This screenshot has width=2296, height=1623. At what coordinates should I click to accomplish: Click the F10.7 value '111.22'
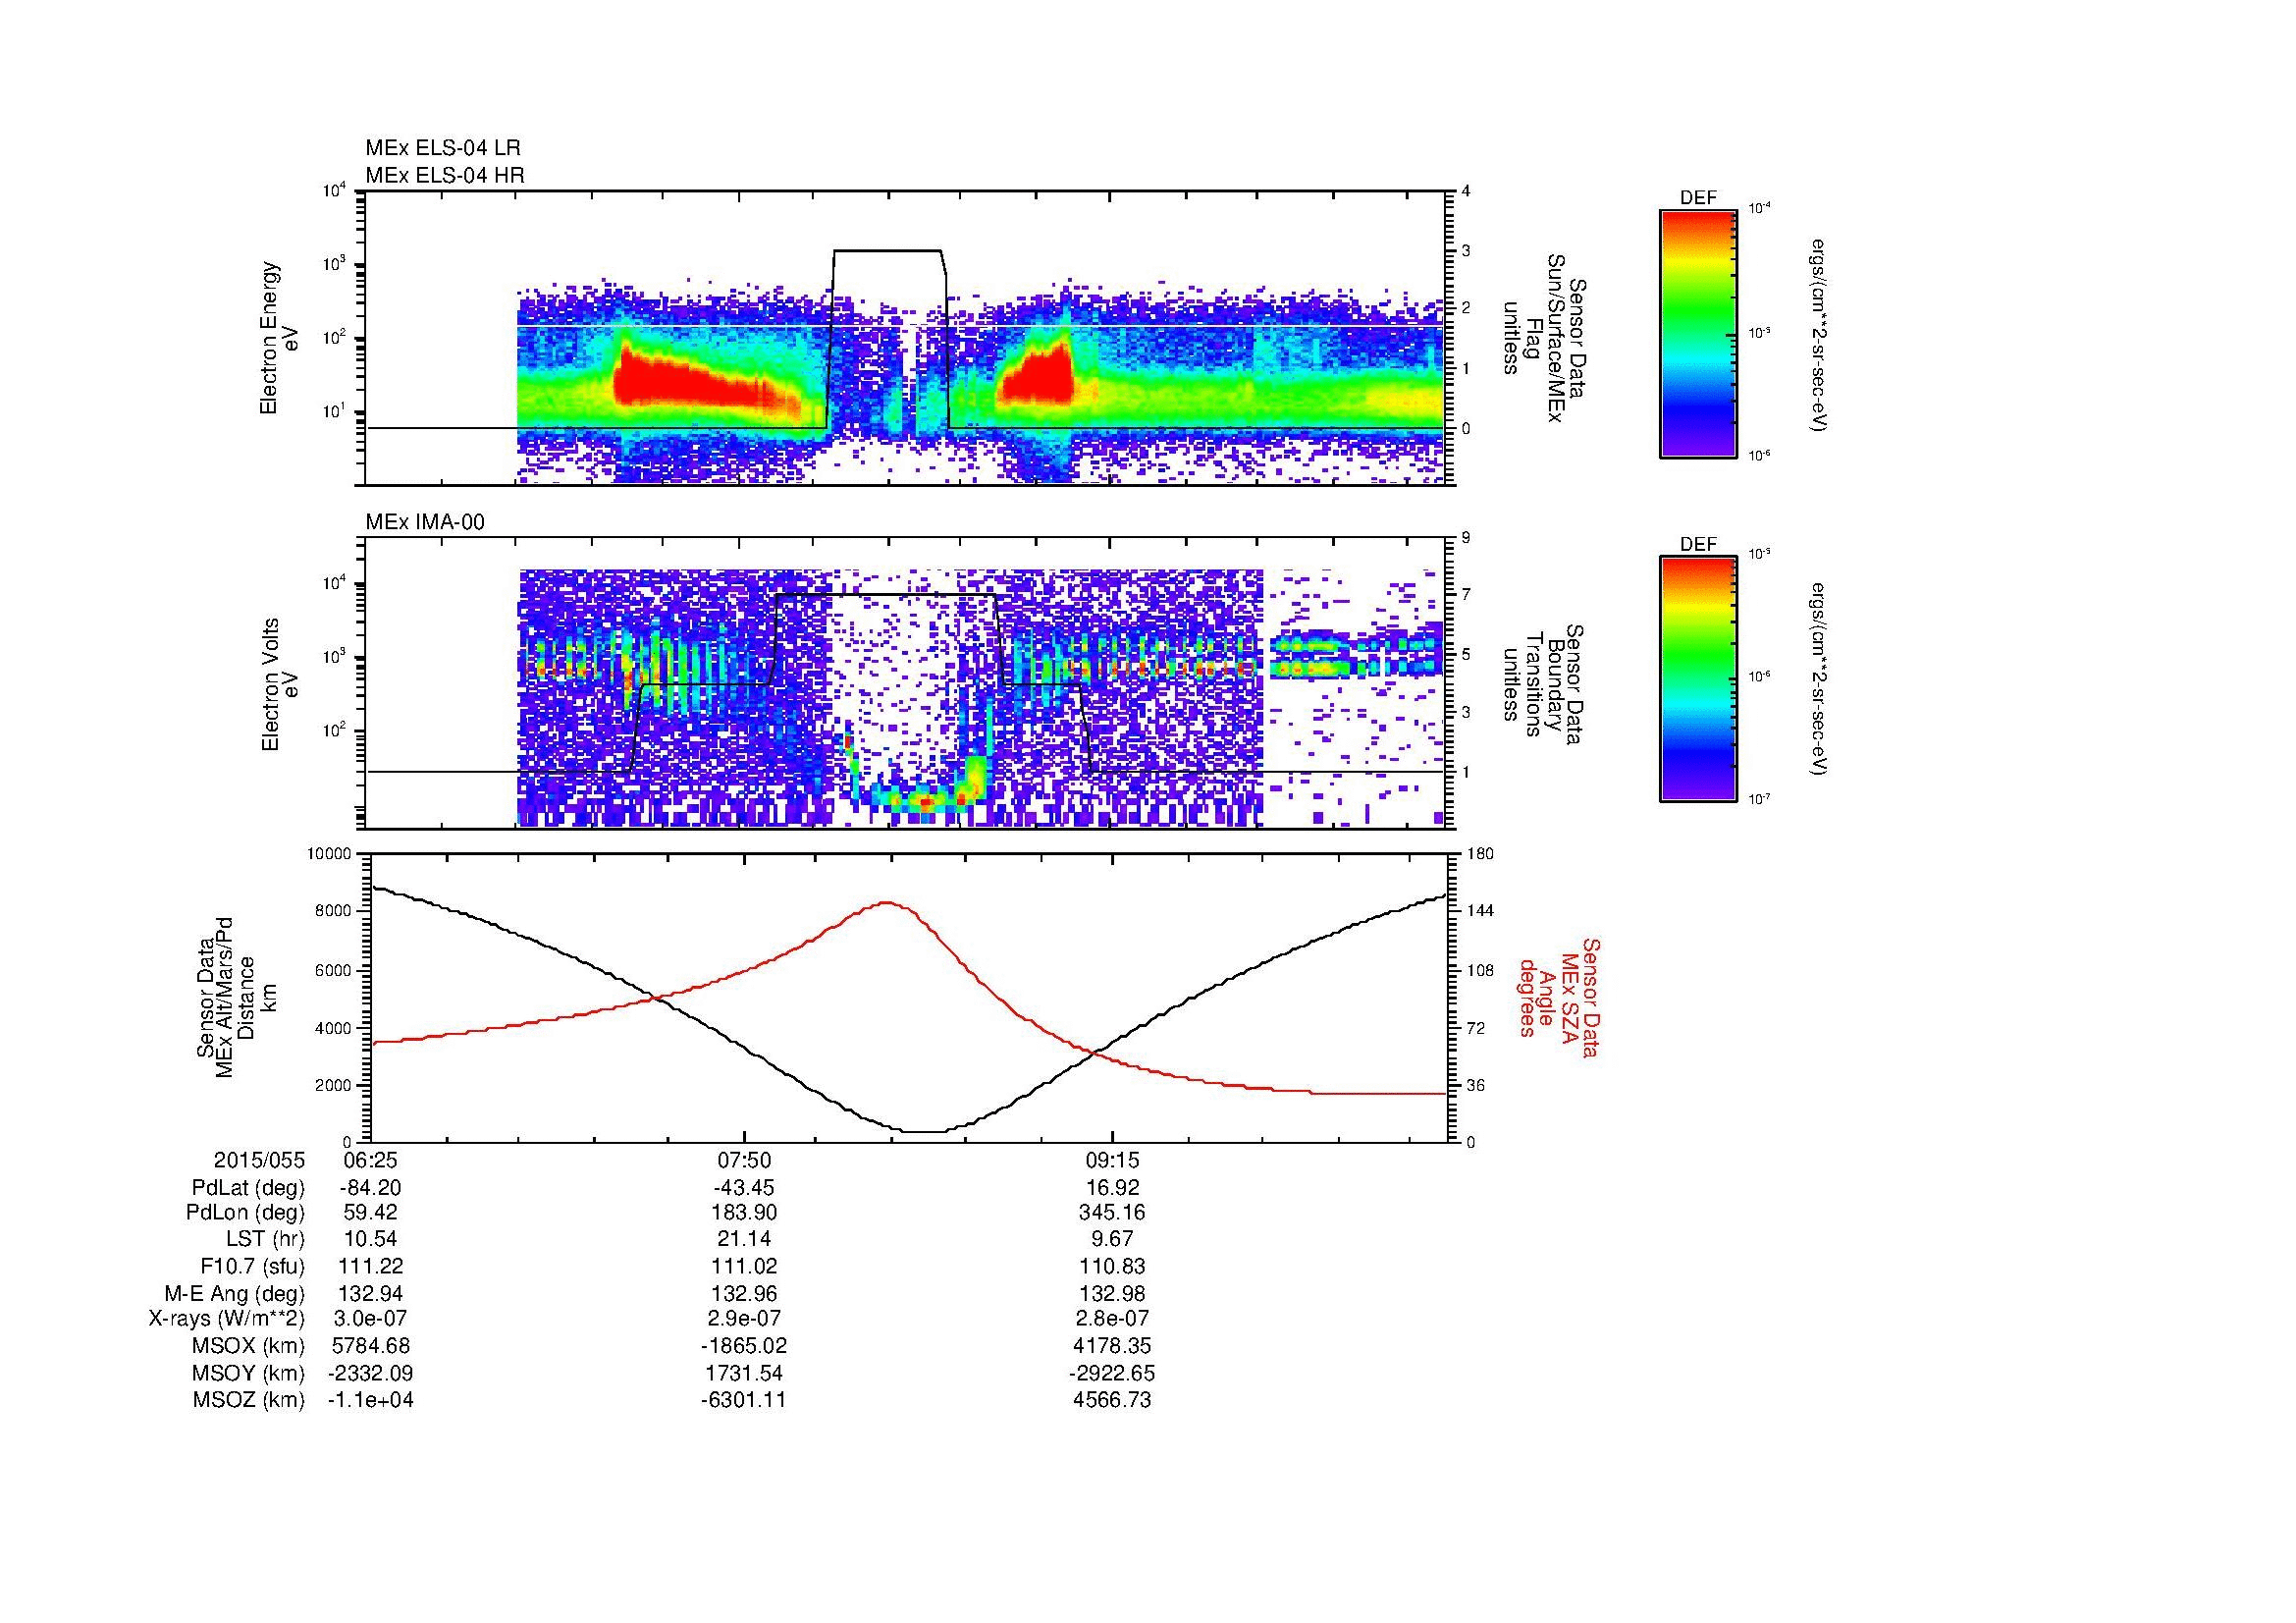(x=370, y=1266)
